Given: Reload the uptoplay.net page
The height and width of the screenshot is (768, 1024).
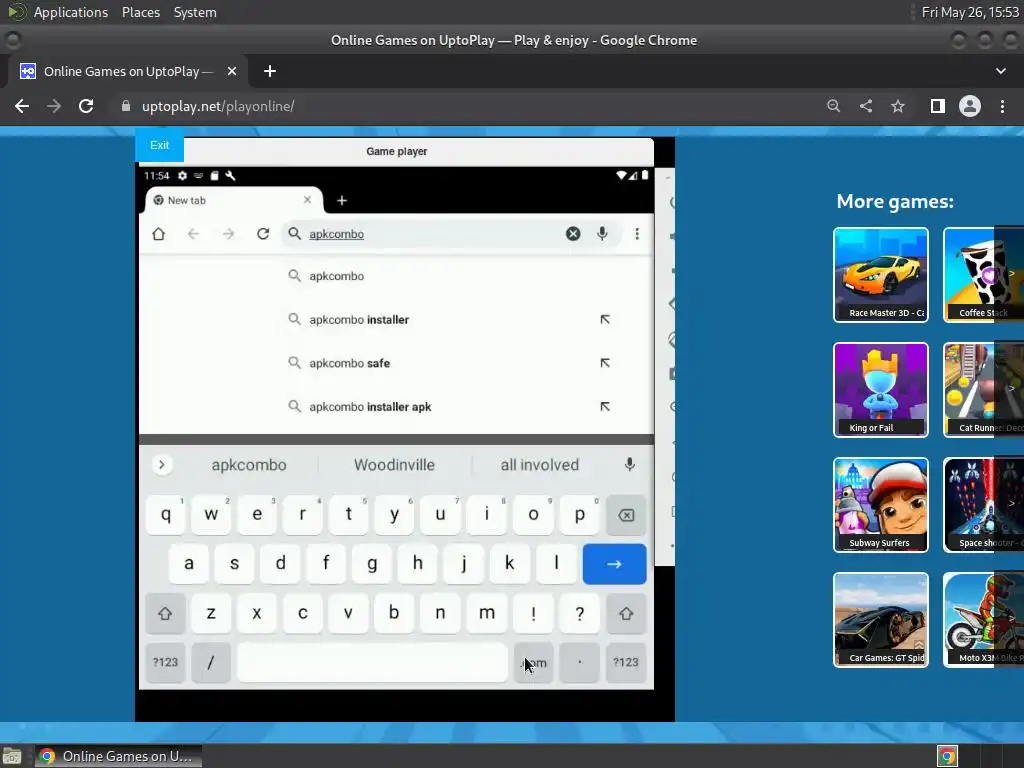Looking at the screenshot, I should [x=86, y=106].
